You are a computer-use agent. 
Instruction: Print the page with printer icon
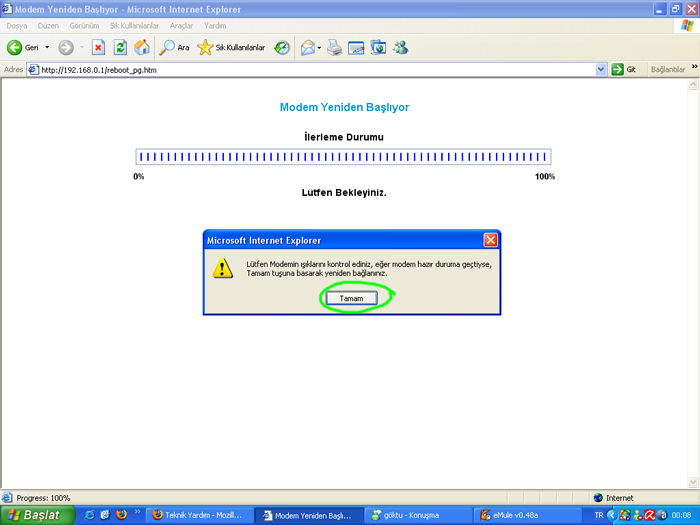(334, 47)
